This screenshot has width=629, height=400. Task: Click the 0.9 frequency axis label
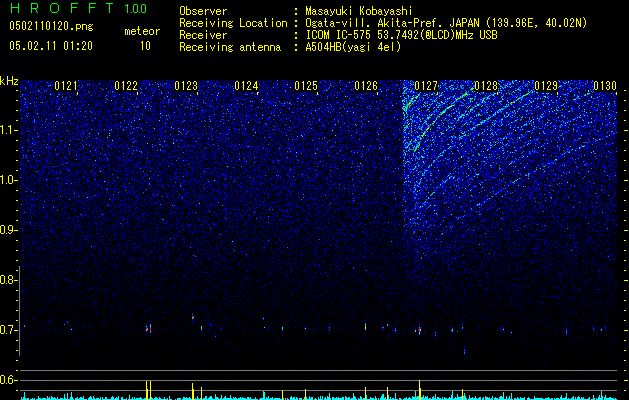(x=8, y=230)
